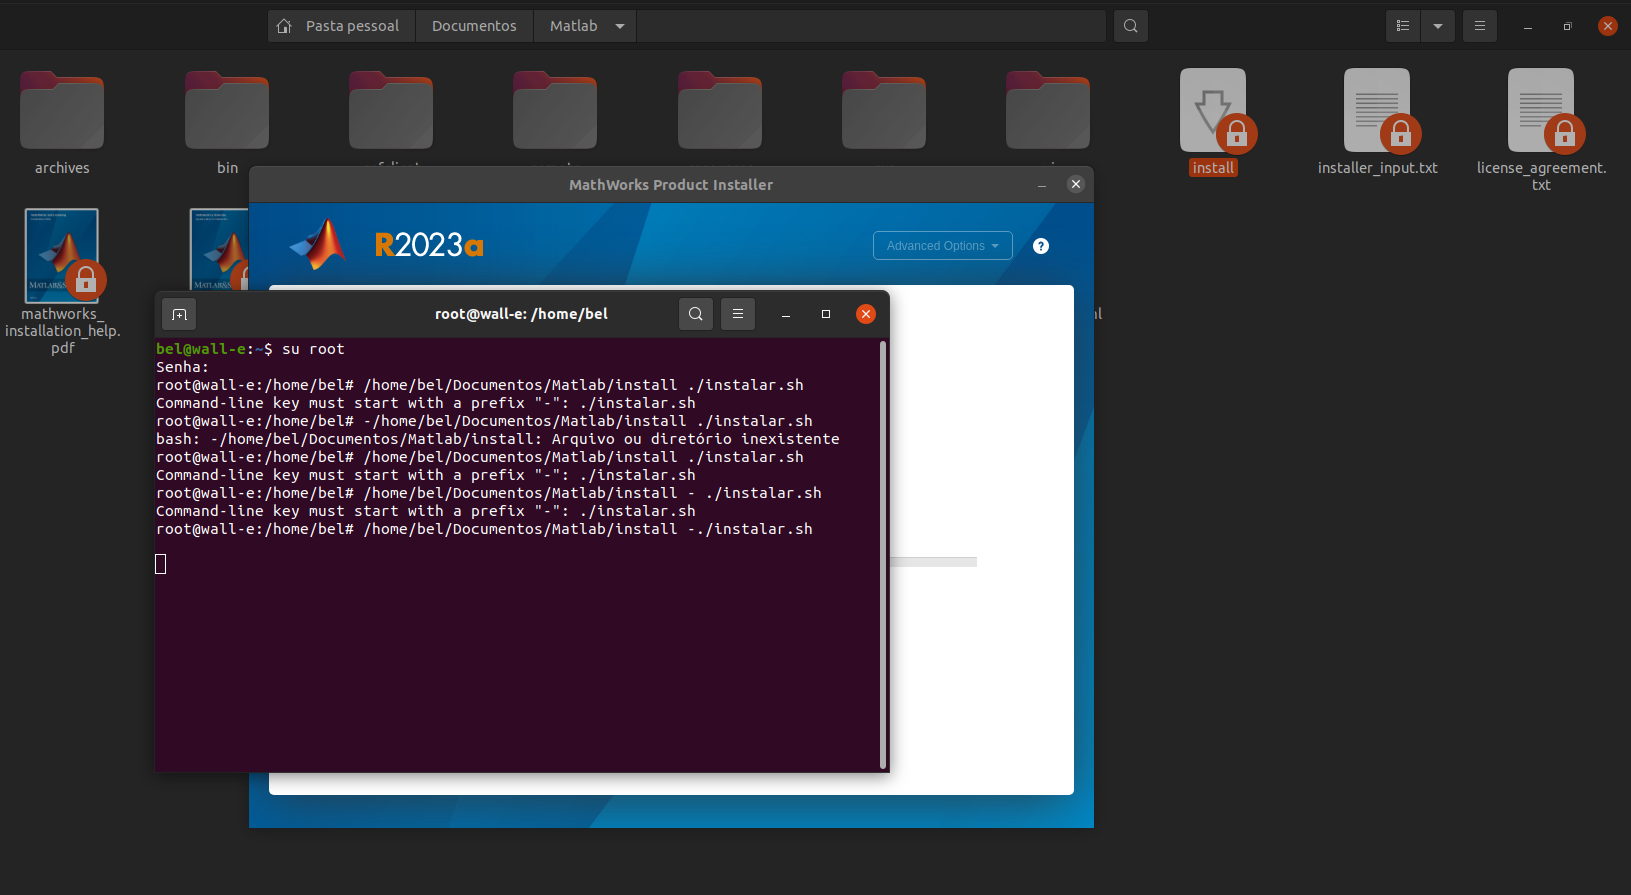This screenshot has width=1631, height=895.
Task: Click the terminal search icon
Action: click(696, 314)
